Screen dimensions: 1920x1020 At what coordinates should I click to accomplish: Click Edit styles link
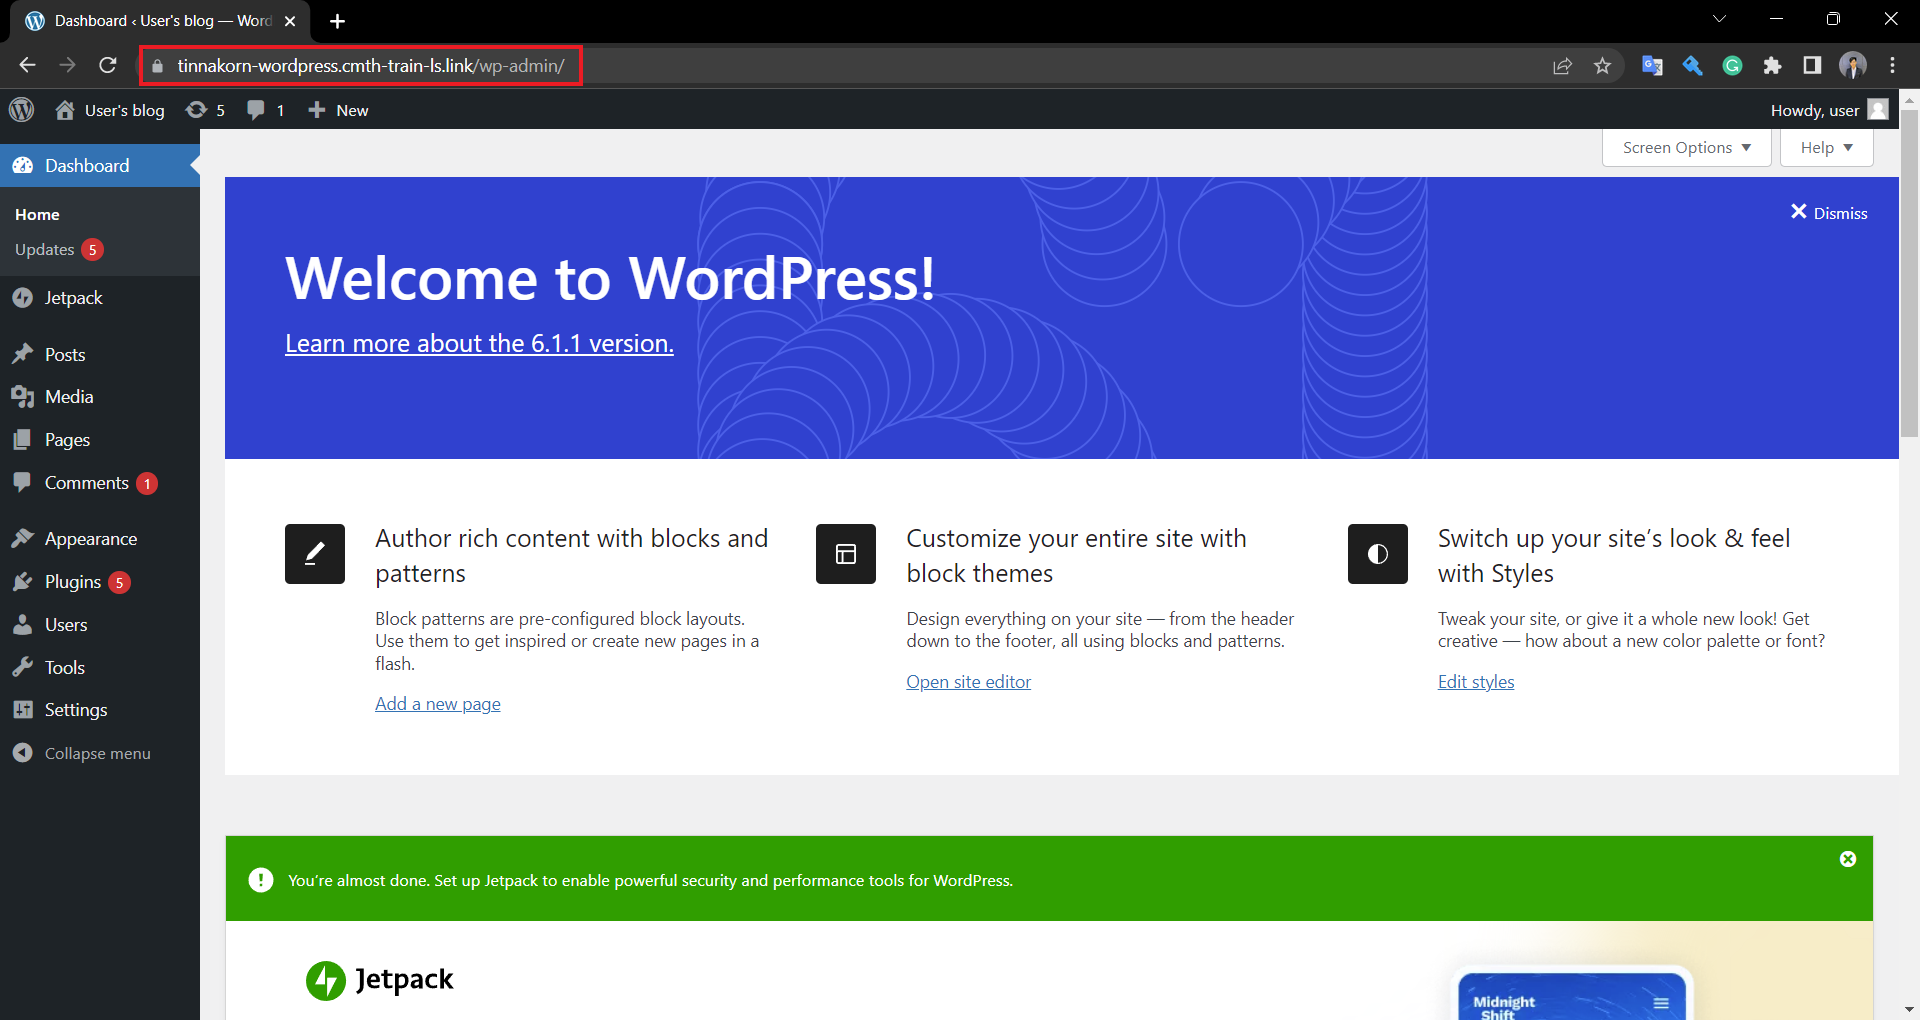click(x=1476, y=682)
